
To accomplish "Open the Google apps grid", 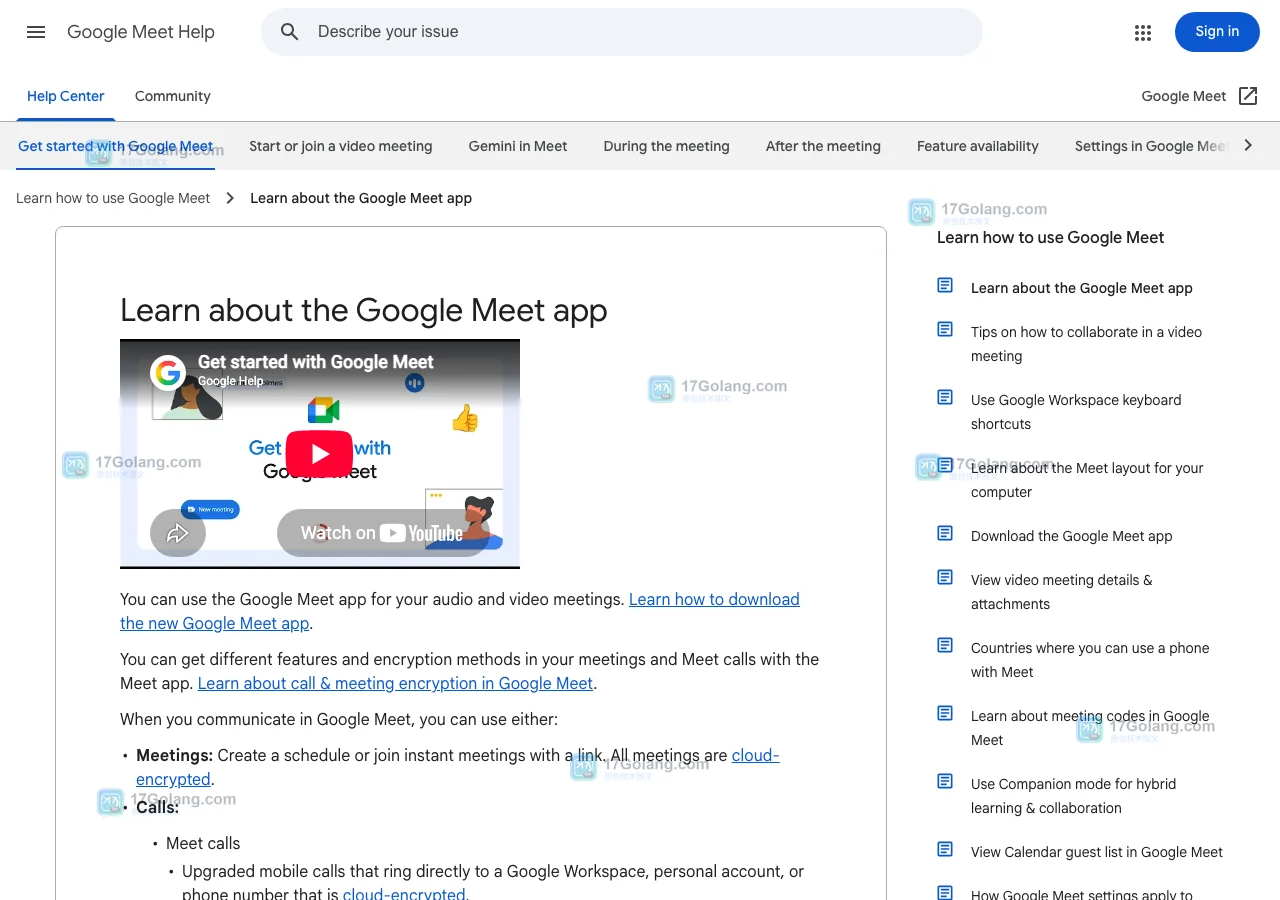I will (x=1143, y=32).
